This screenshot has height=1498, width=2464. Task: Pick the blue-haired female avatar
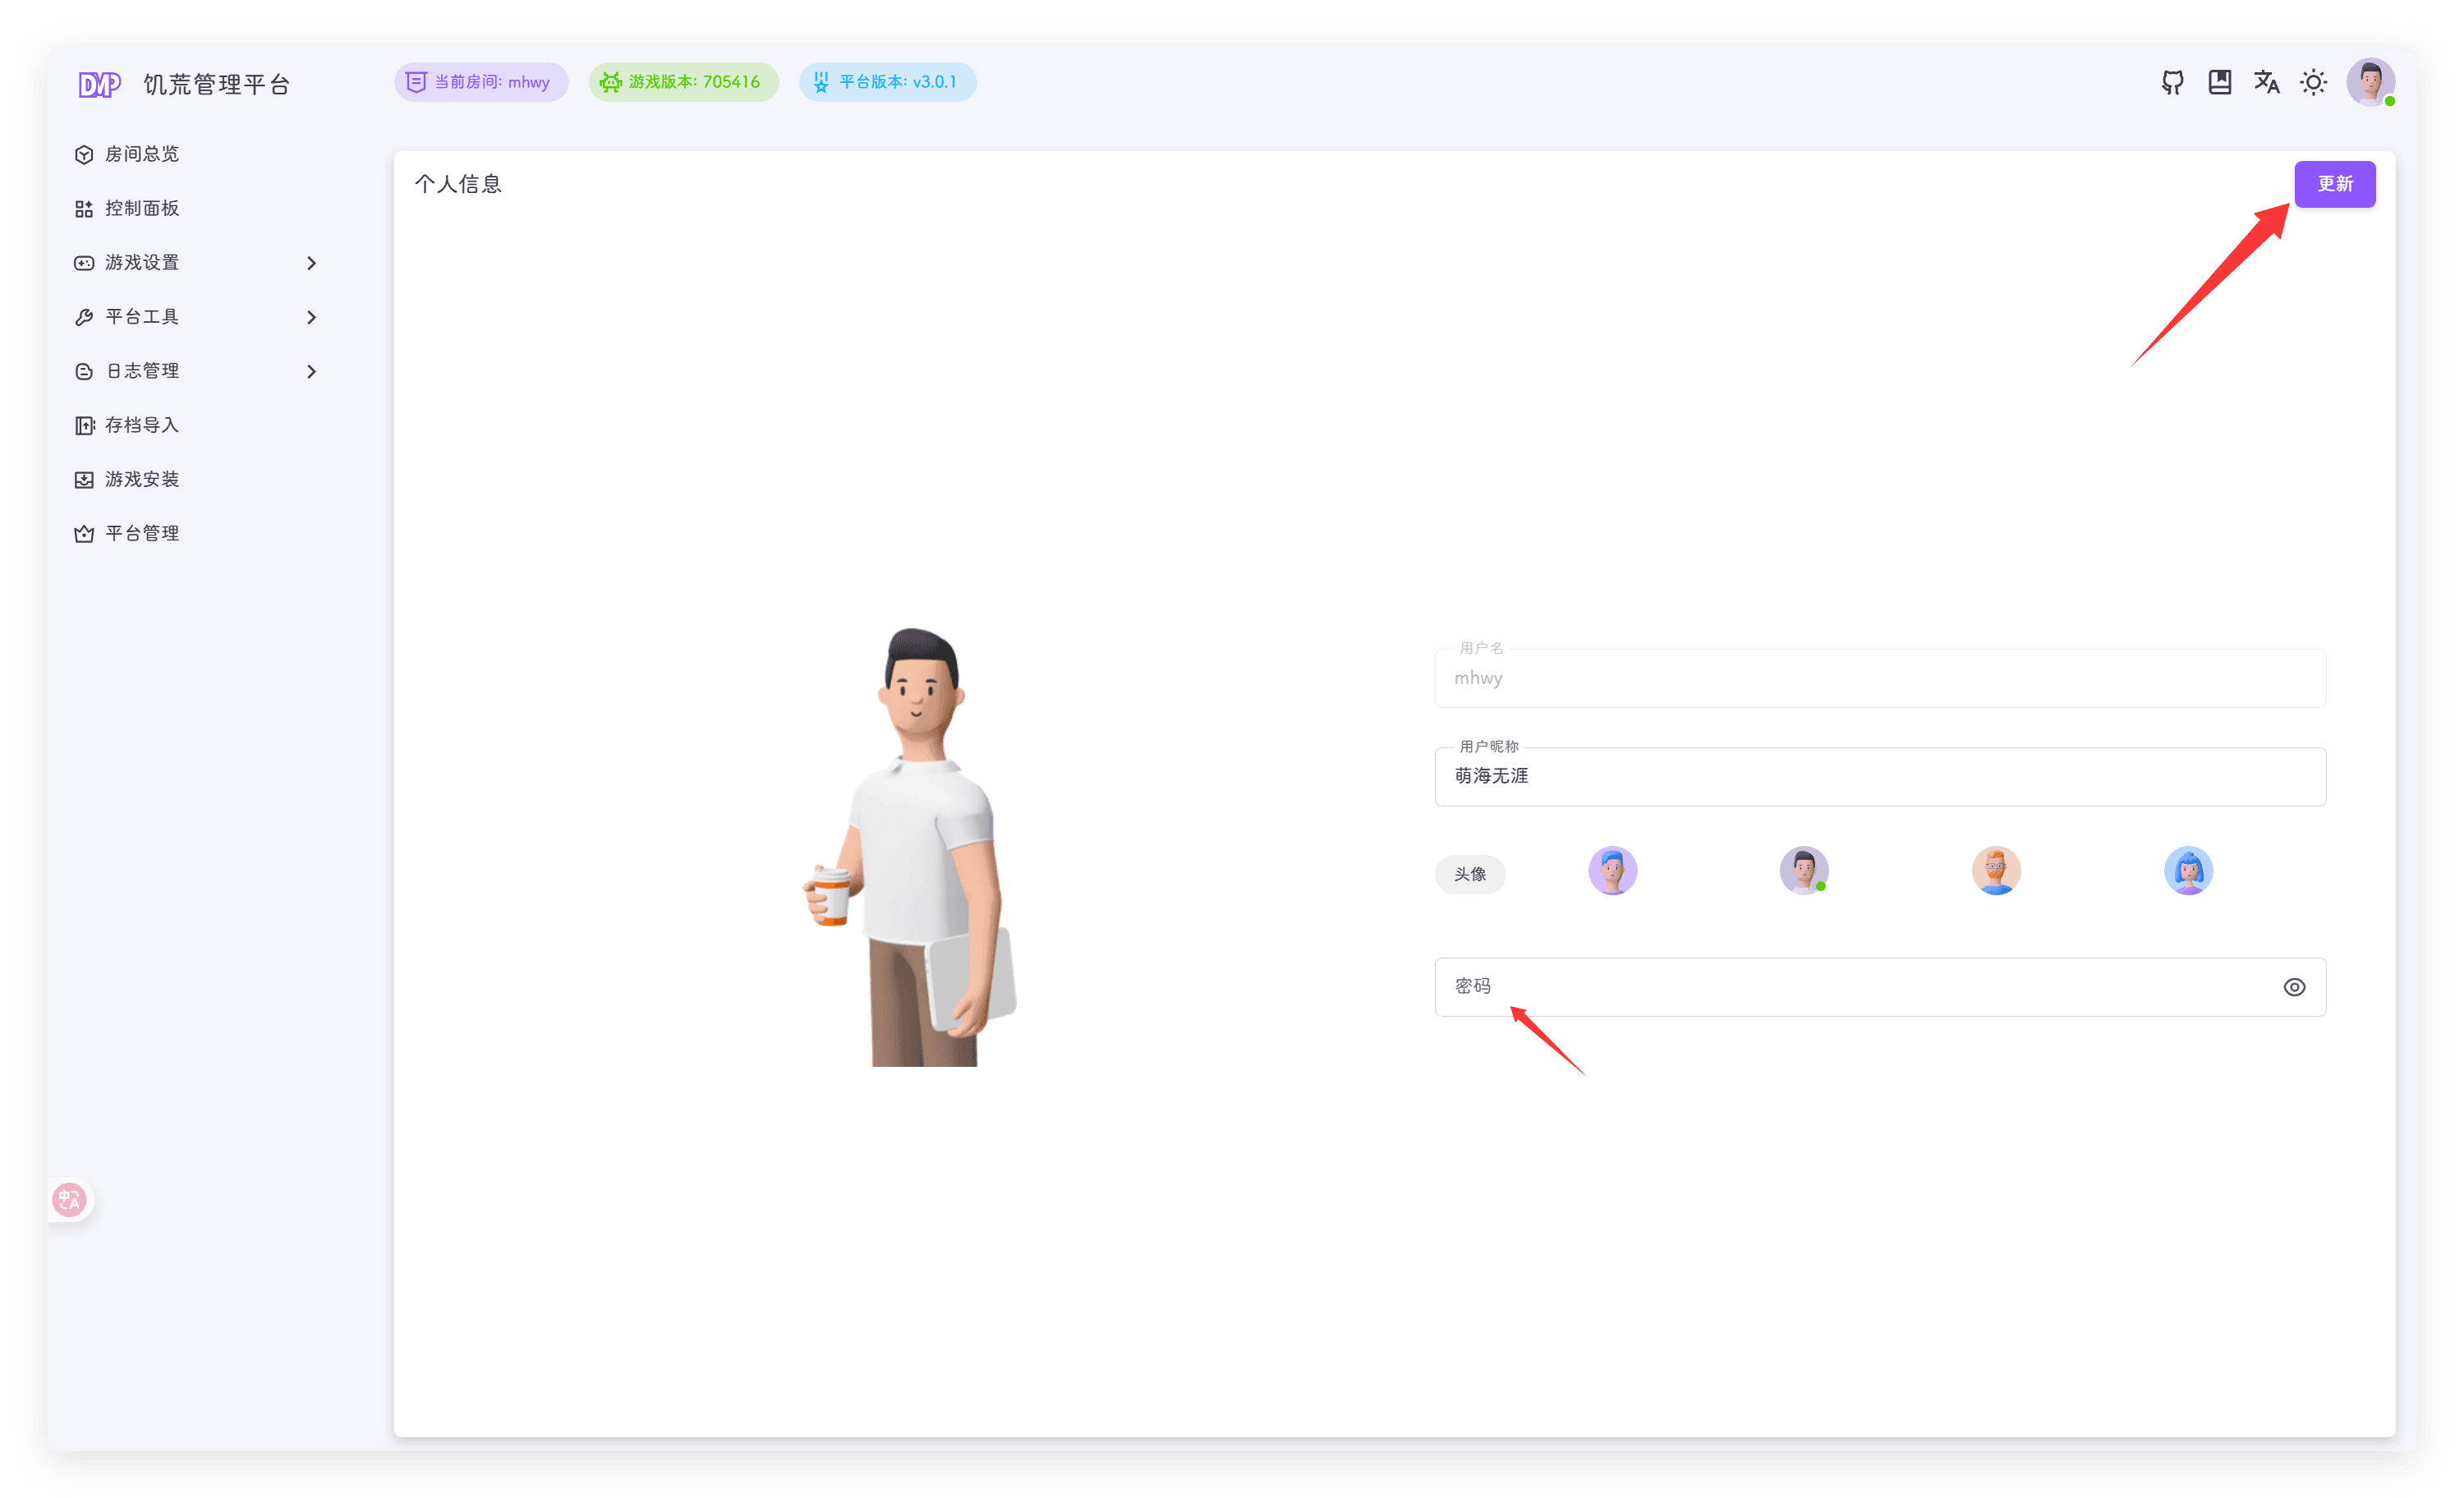point(2188,870)
